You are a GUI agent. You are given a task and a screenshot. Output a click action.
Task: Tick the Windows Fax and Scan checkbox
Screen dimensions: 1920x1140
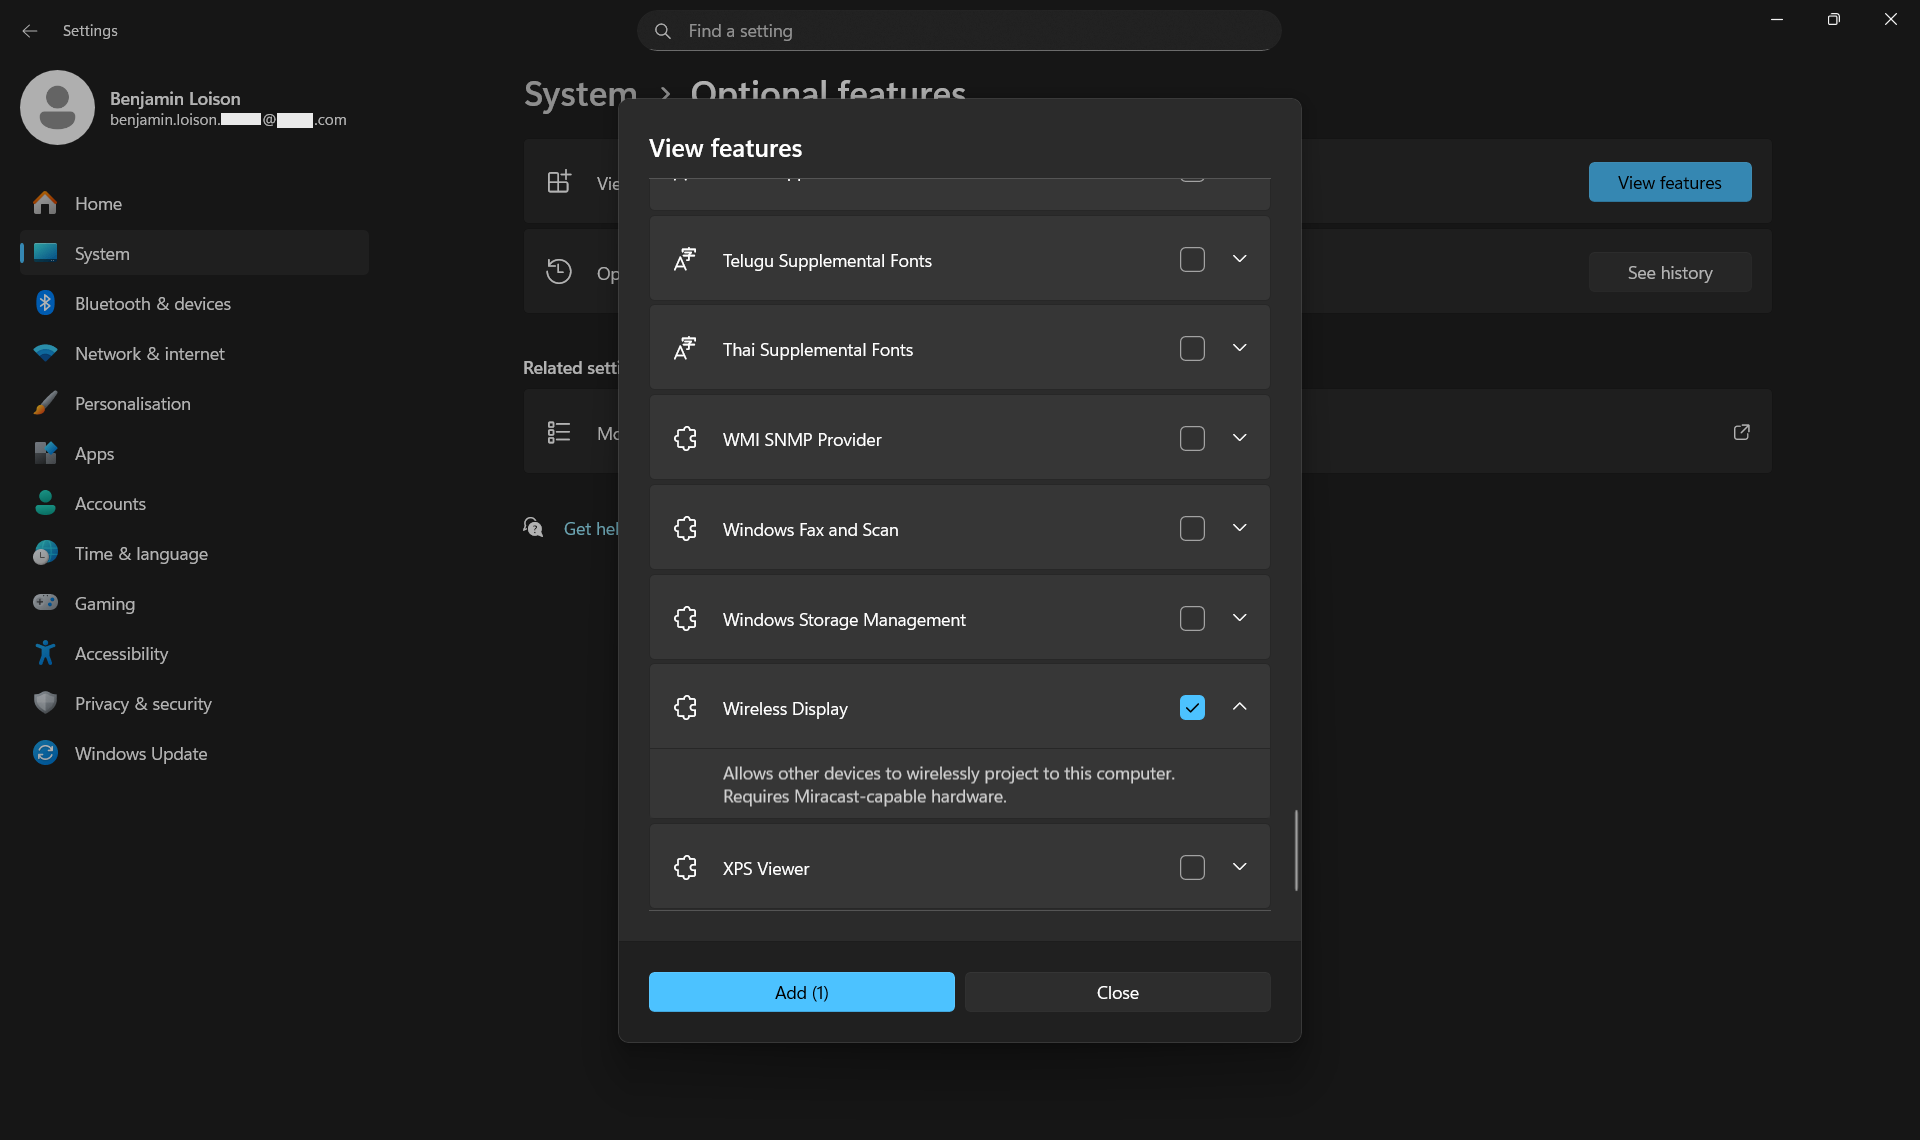pos(1192,528)
